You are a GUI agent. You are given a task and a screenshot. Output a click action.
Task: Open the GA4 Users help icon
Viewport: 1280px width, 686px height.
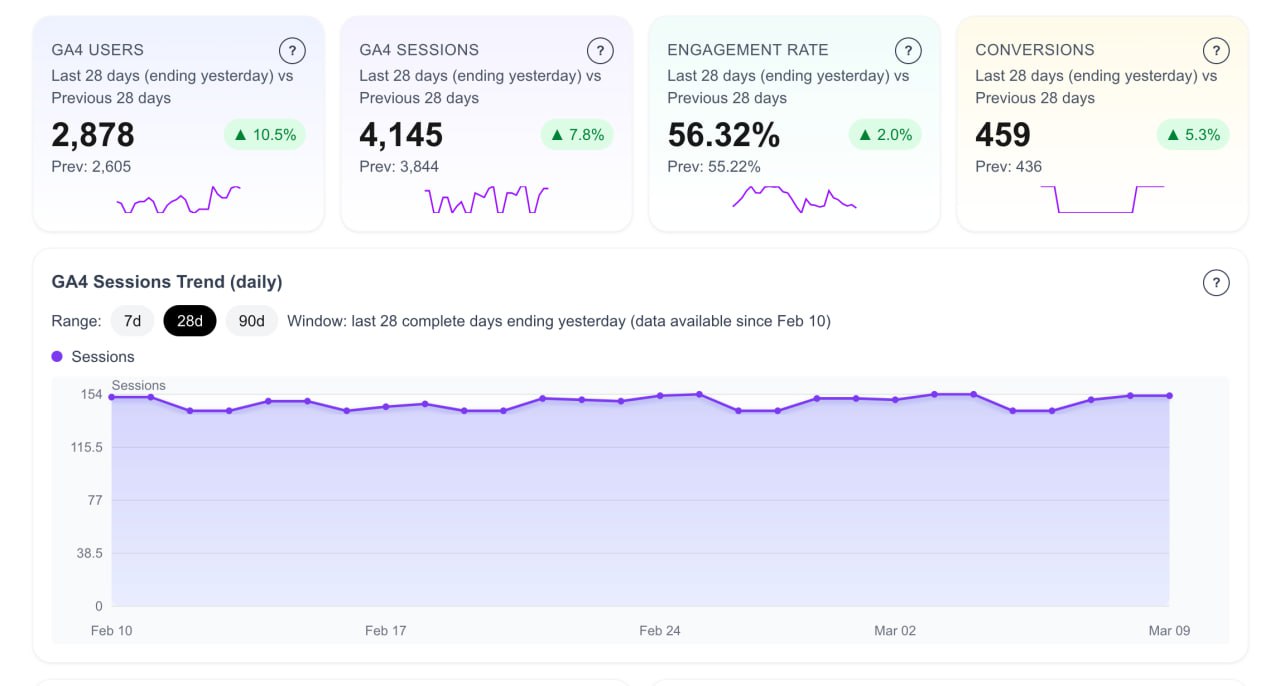tap(291, 50)
